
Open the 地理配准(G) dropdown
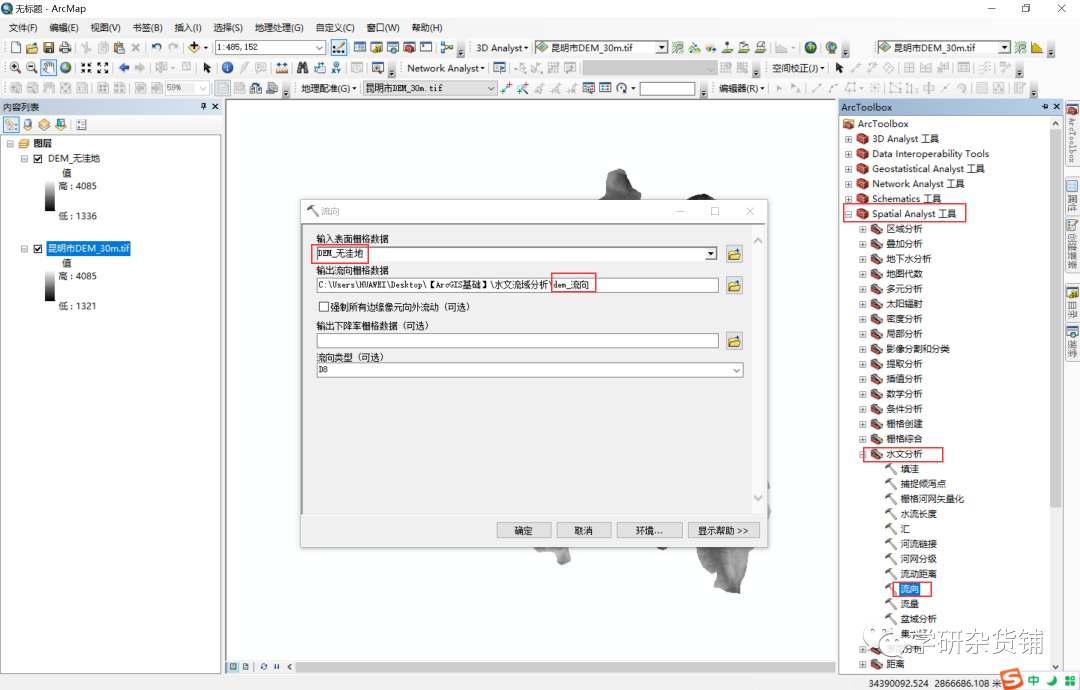329,88
